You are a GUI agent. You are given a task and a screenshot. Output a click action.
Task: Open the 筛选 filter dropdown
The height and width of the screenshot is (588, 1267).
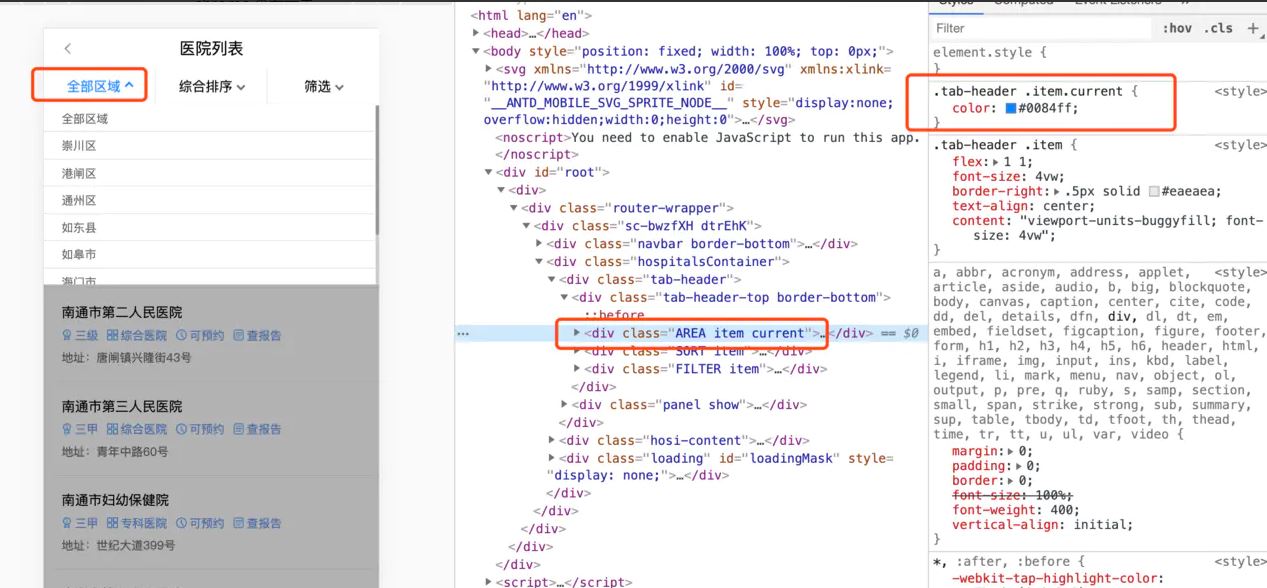pos(324,86)
